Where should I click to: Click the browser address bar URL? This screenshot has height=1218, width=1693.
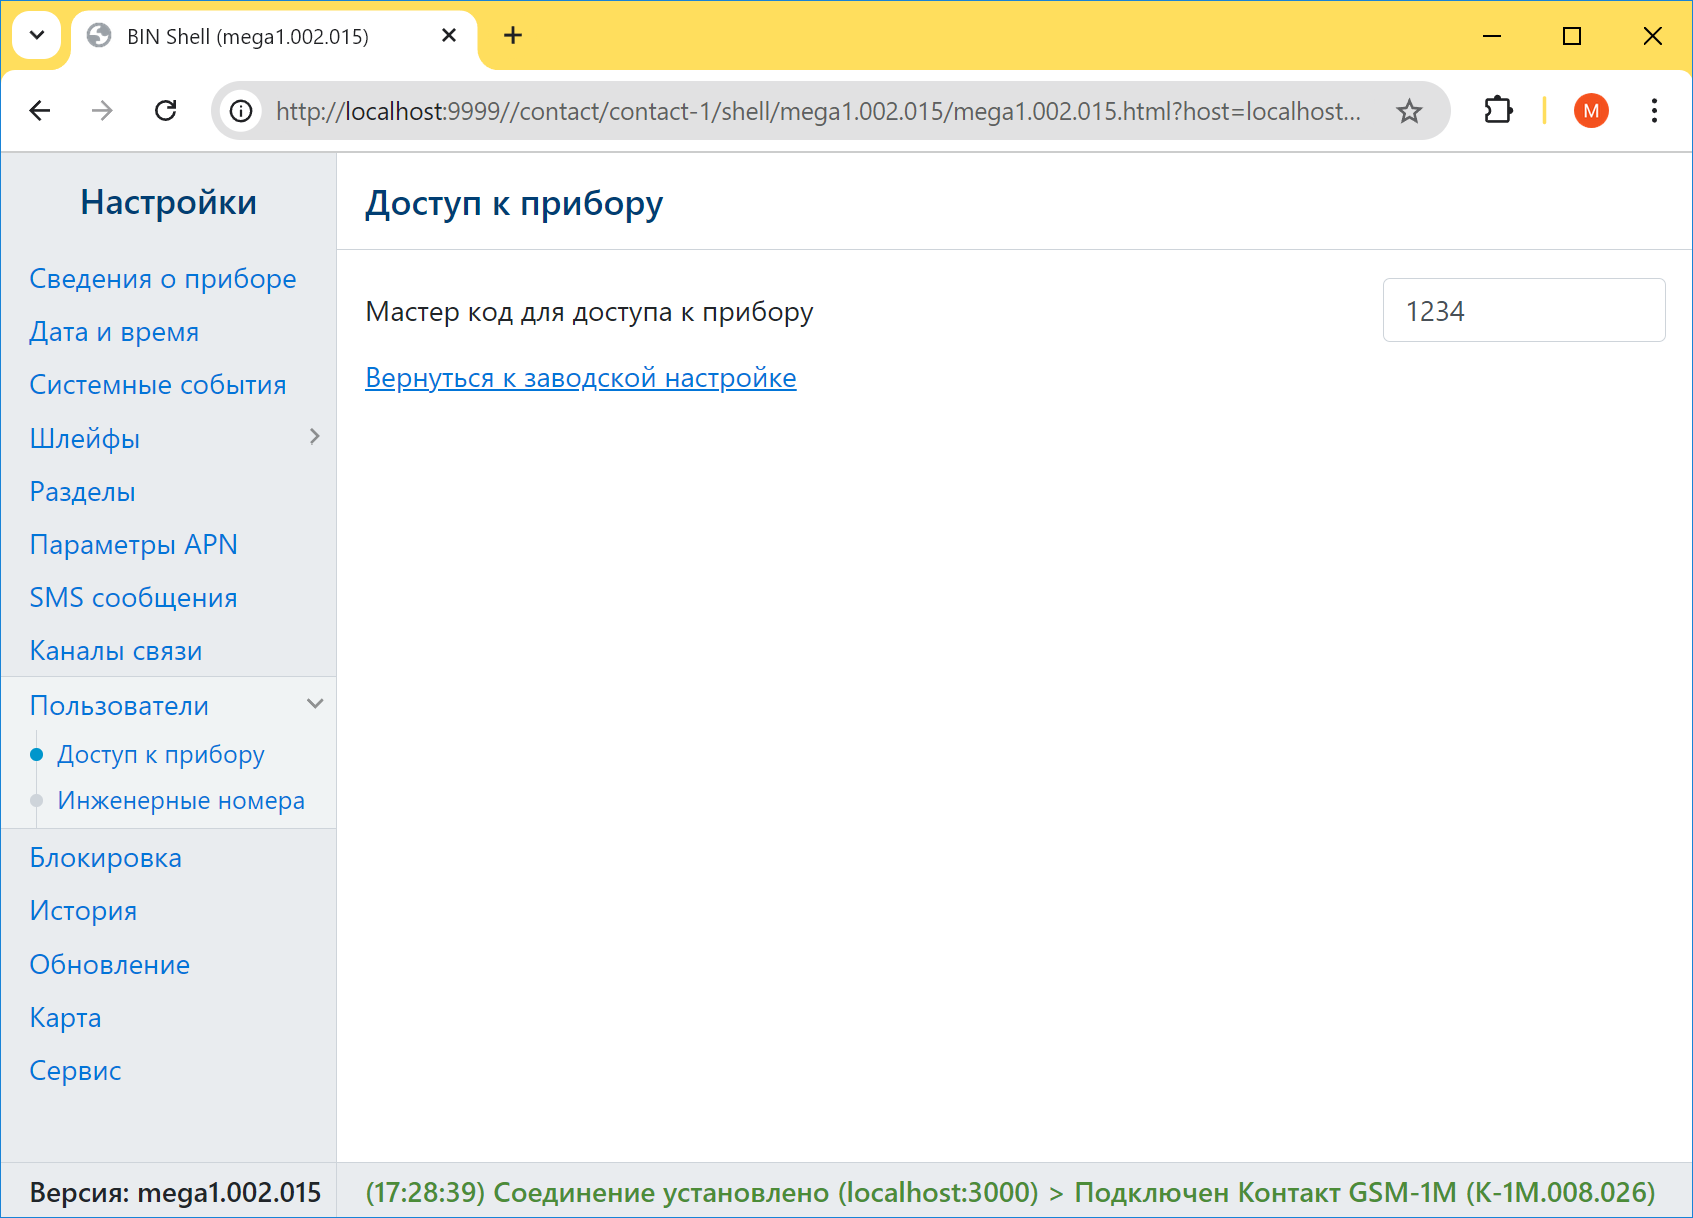(817, 111)
